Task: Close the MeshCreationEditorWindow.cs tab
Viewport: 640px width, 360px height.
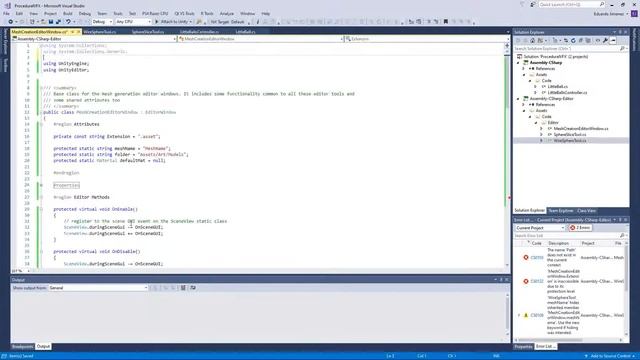Action: click(x=78, y=32)
